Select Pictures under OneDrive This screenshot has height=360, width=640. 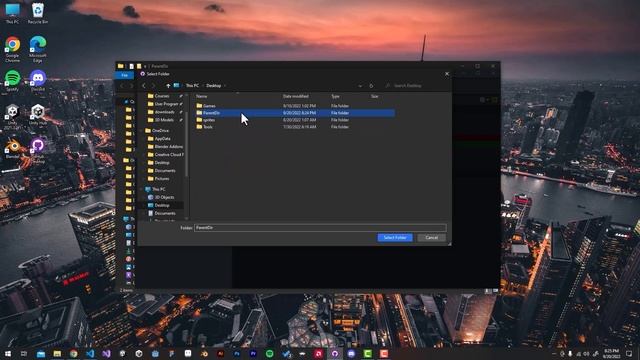[x=162, y=178]
